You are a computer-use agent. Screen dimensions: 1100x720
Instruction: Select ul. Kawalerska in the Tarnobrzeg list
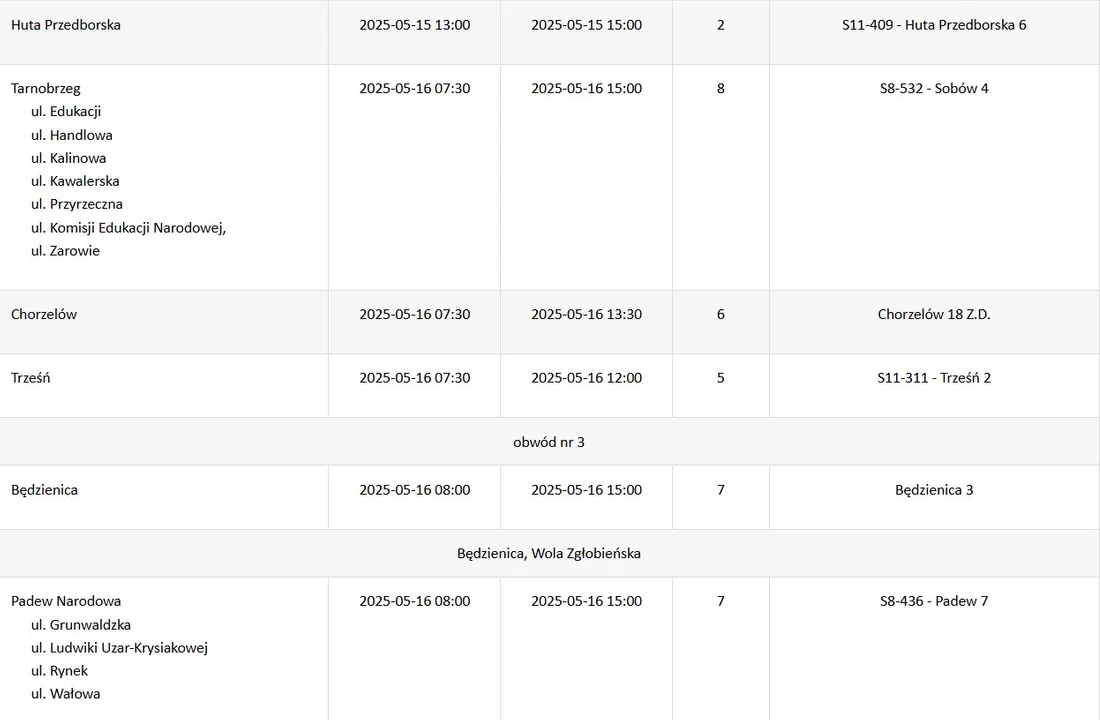click(x=75, y=181)
